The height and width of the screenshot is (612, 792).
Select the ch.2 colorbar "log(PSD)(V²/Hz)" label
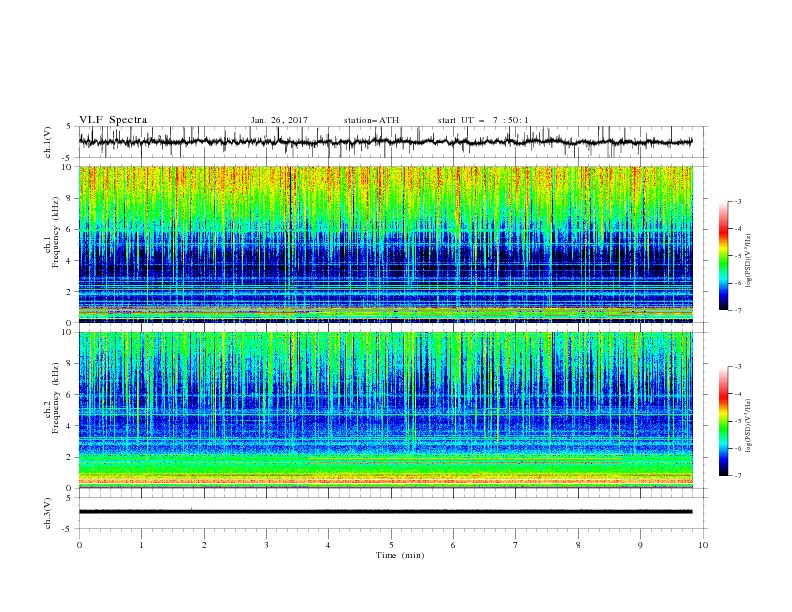748,426
